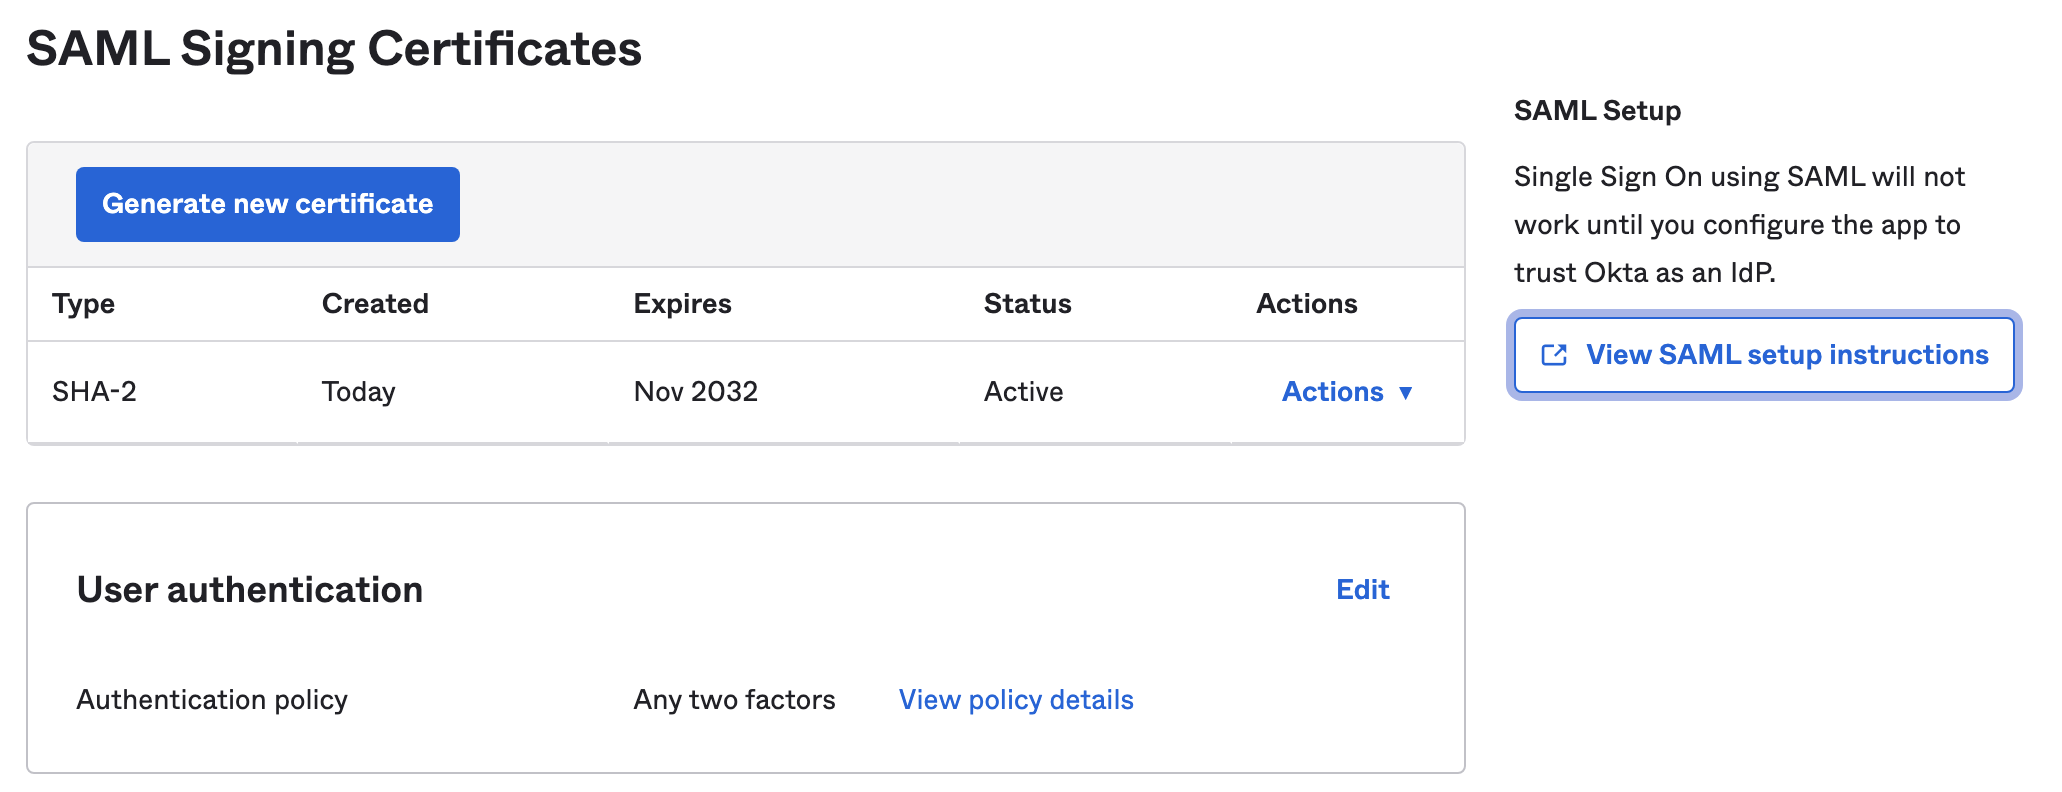This screenshot has width=2062, height=792.
Task: Select the SHA-2 certificate type cell
Action: click(95, 392)
